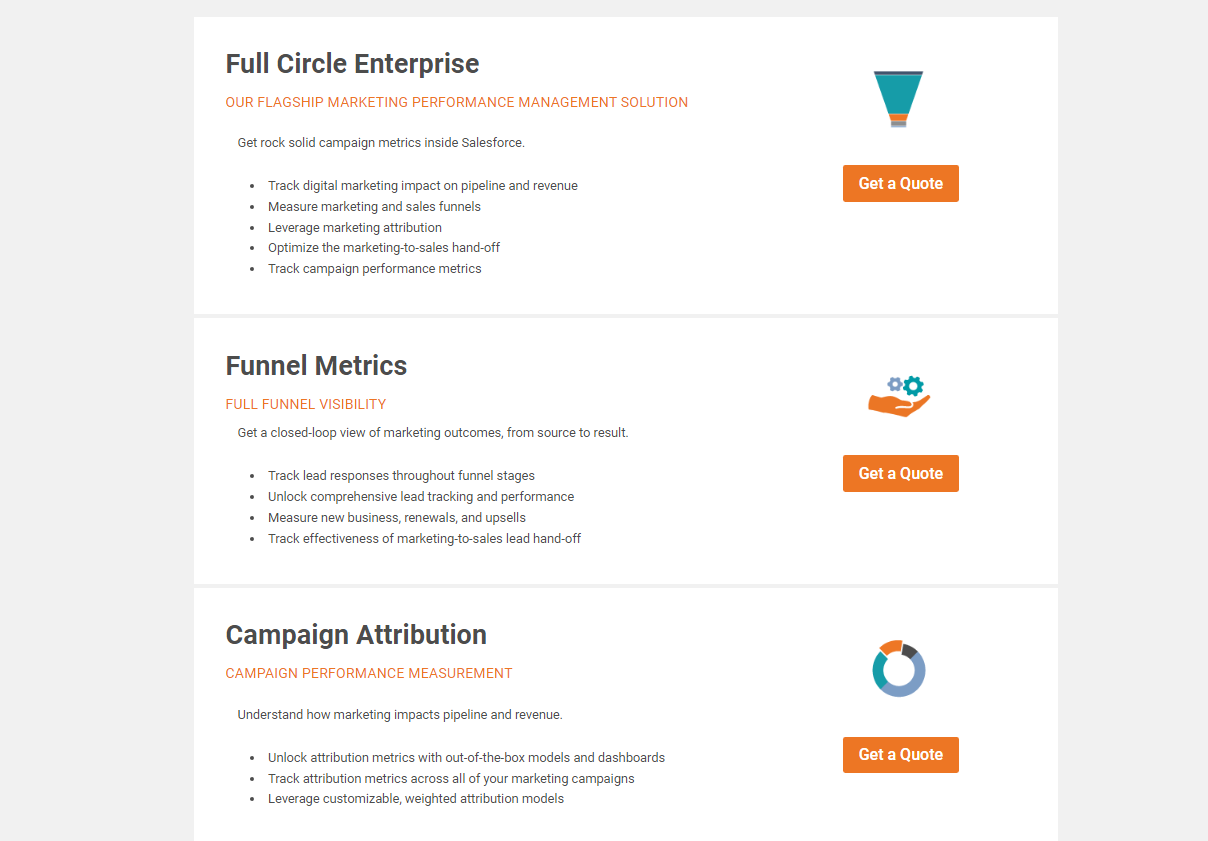Open the Full Circle Enterprise heading link

tap(352, 63)
